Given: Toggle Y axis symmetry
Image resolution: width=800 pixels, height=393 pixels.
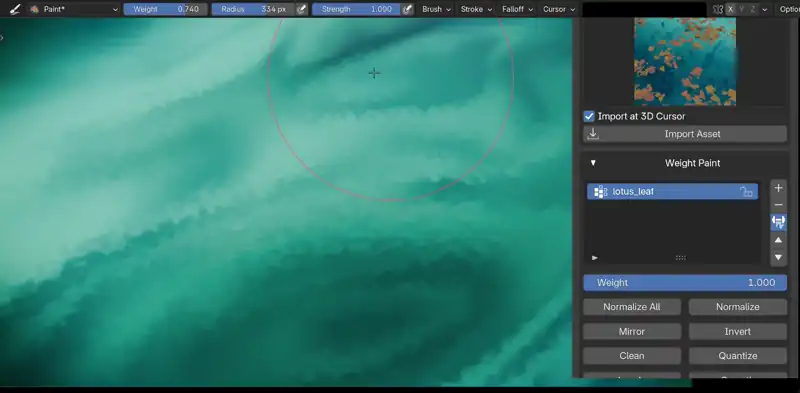Looking at the screenshot, I should click(742, 9).
